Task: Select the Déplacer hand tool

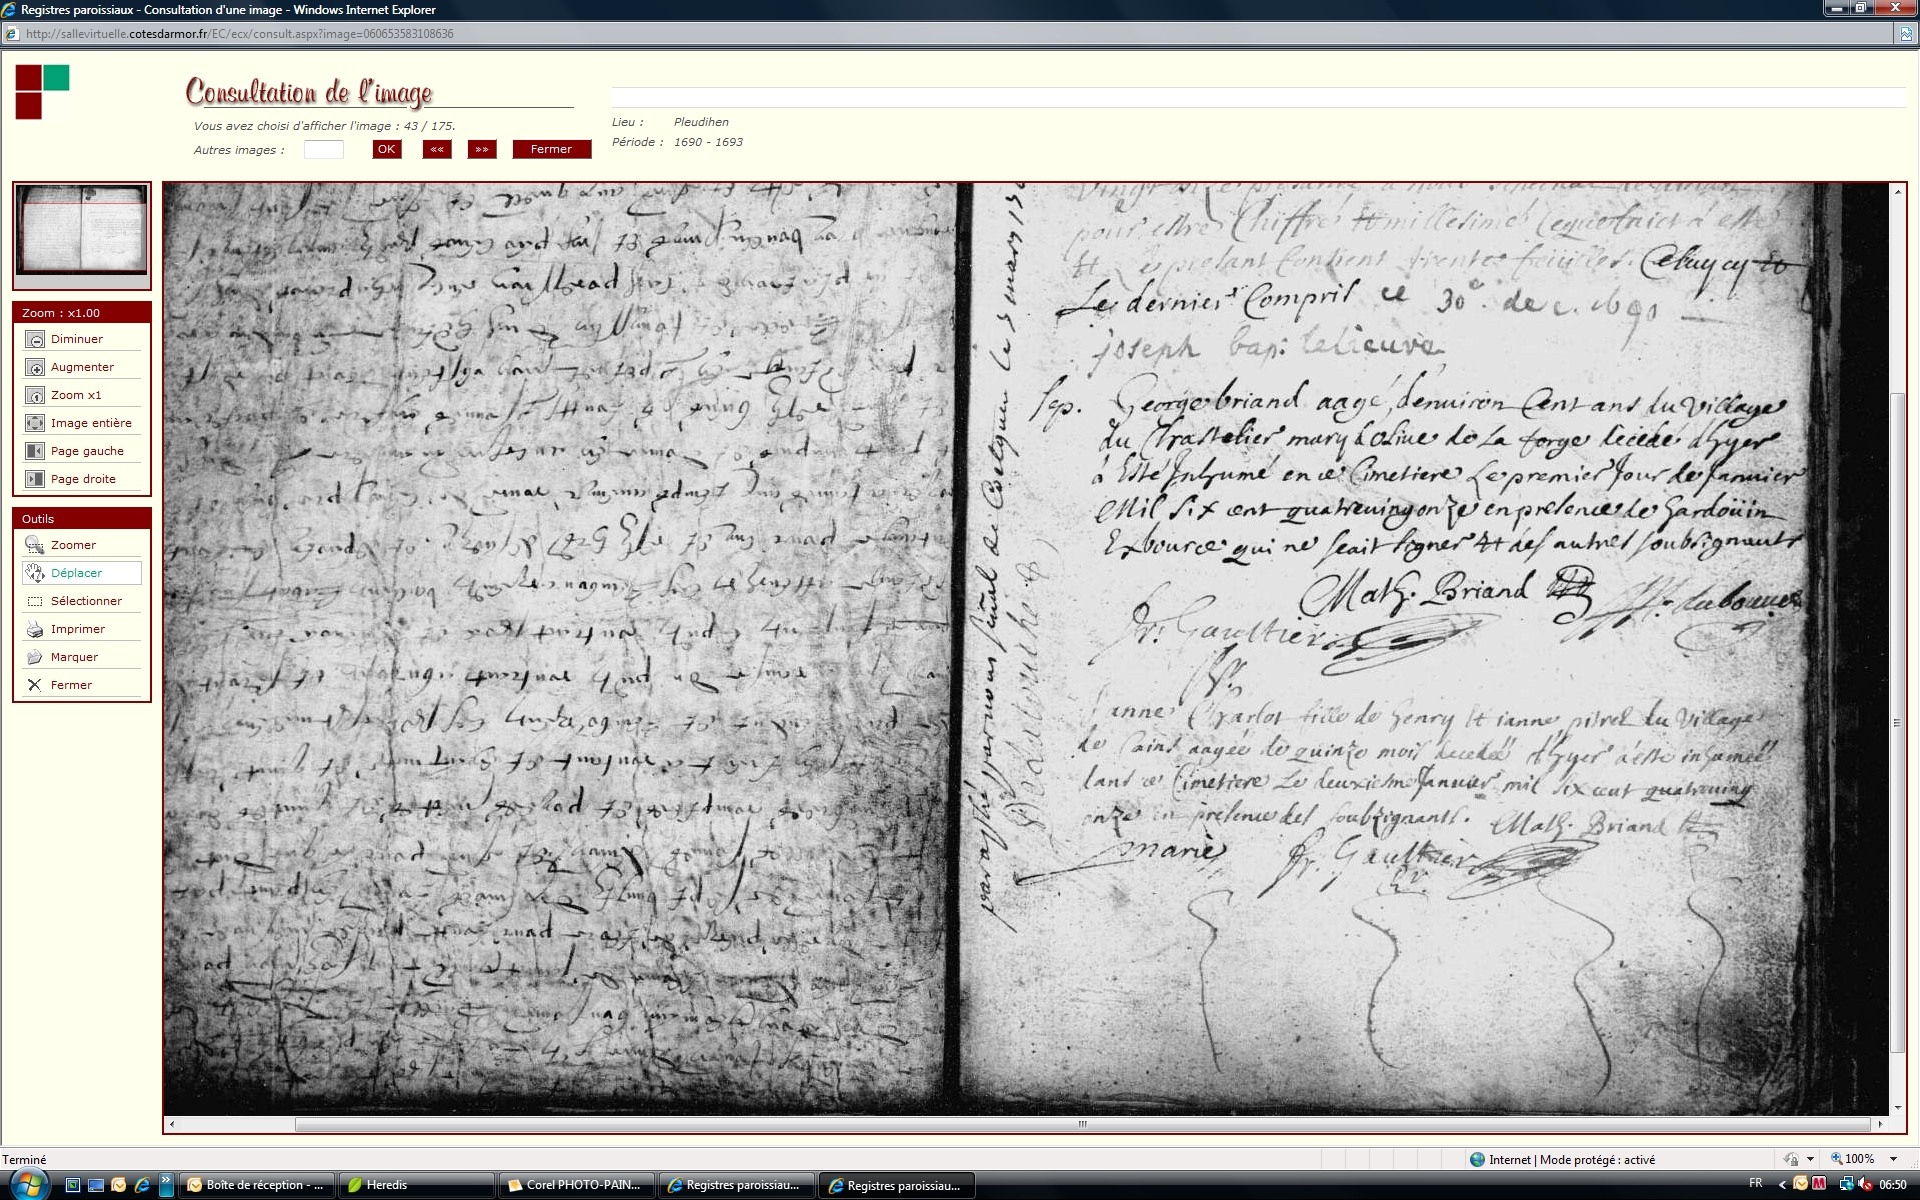Action: (x=35, y=573)
